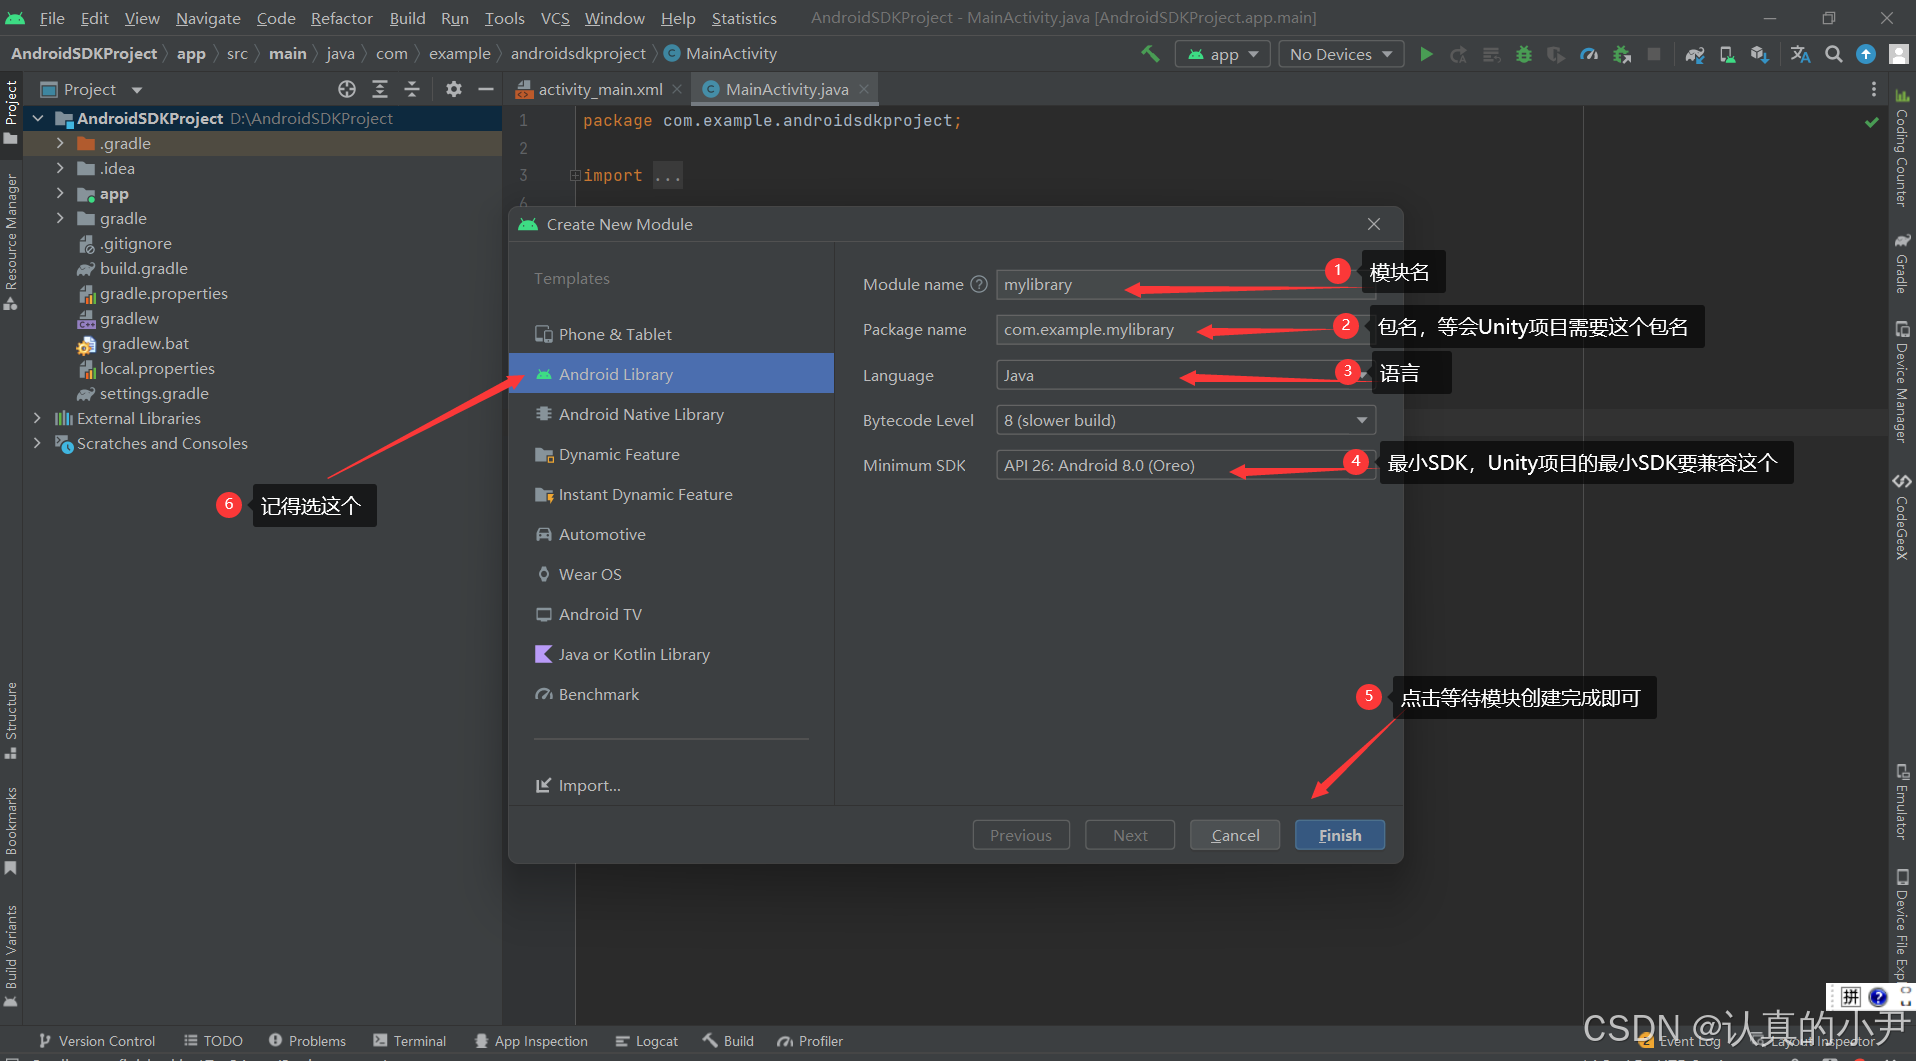Open Search Everywhere with the magnifier icon
This screenshot has height=1061, width=1916.
(1835, 54)
